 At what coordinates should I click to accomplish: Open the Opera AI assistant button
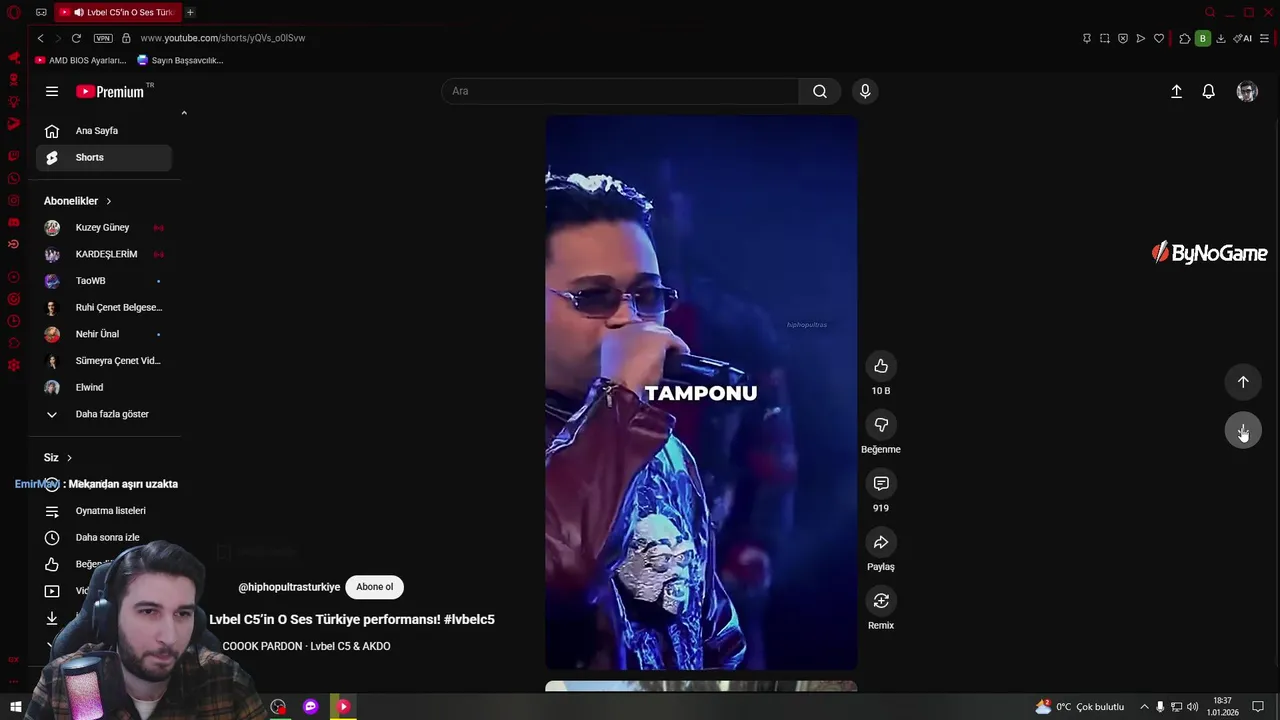point(1243,38)
